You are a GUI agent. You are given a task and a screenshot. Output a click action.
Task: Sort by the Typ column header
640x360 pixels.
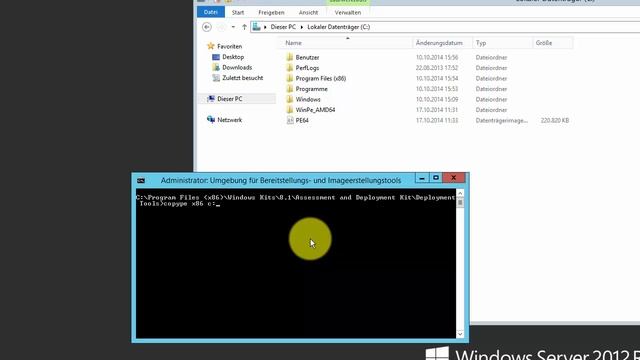click(502, 43)
